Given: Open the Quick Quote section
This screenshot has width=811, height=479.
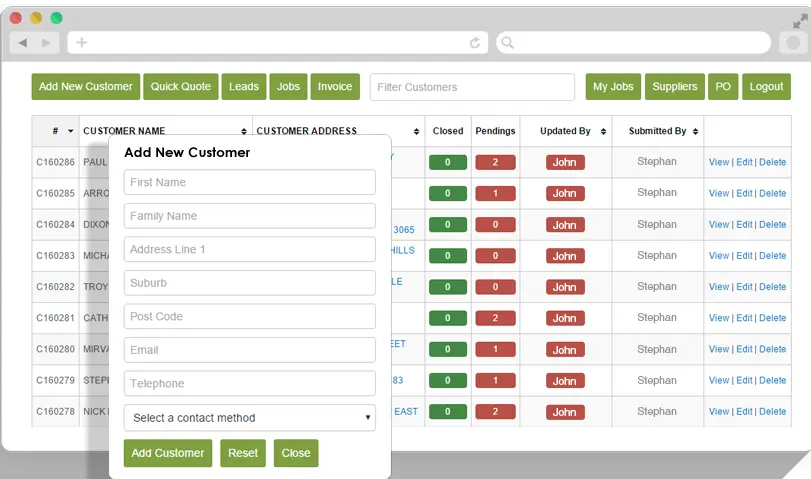Looking at the screenshot, I should click(181, 87).
